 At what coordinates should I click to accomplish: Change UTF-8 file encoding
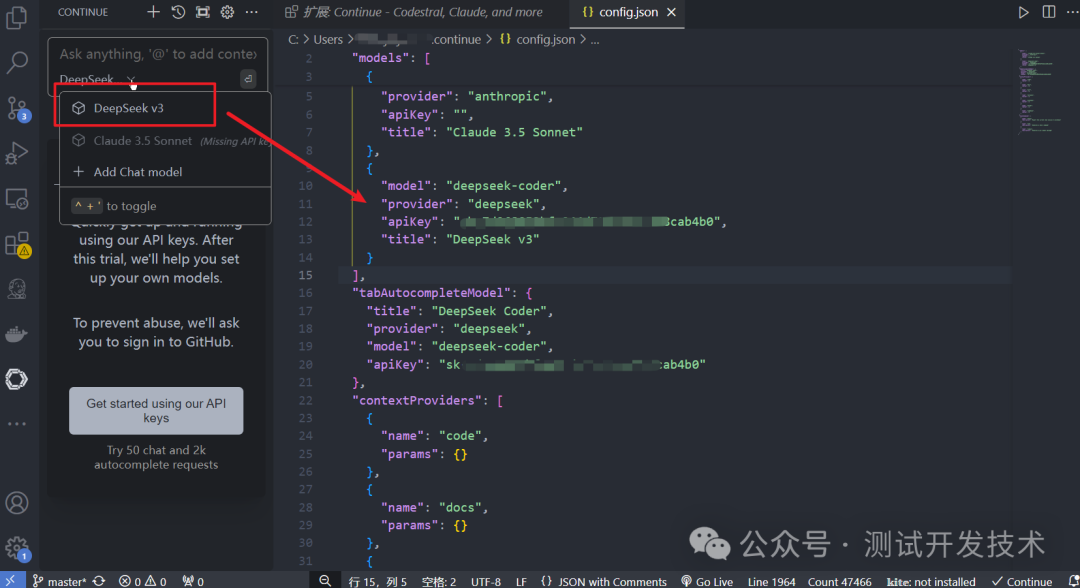point(486,581)
